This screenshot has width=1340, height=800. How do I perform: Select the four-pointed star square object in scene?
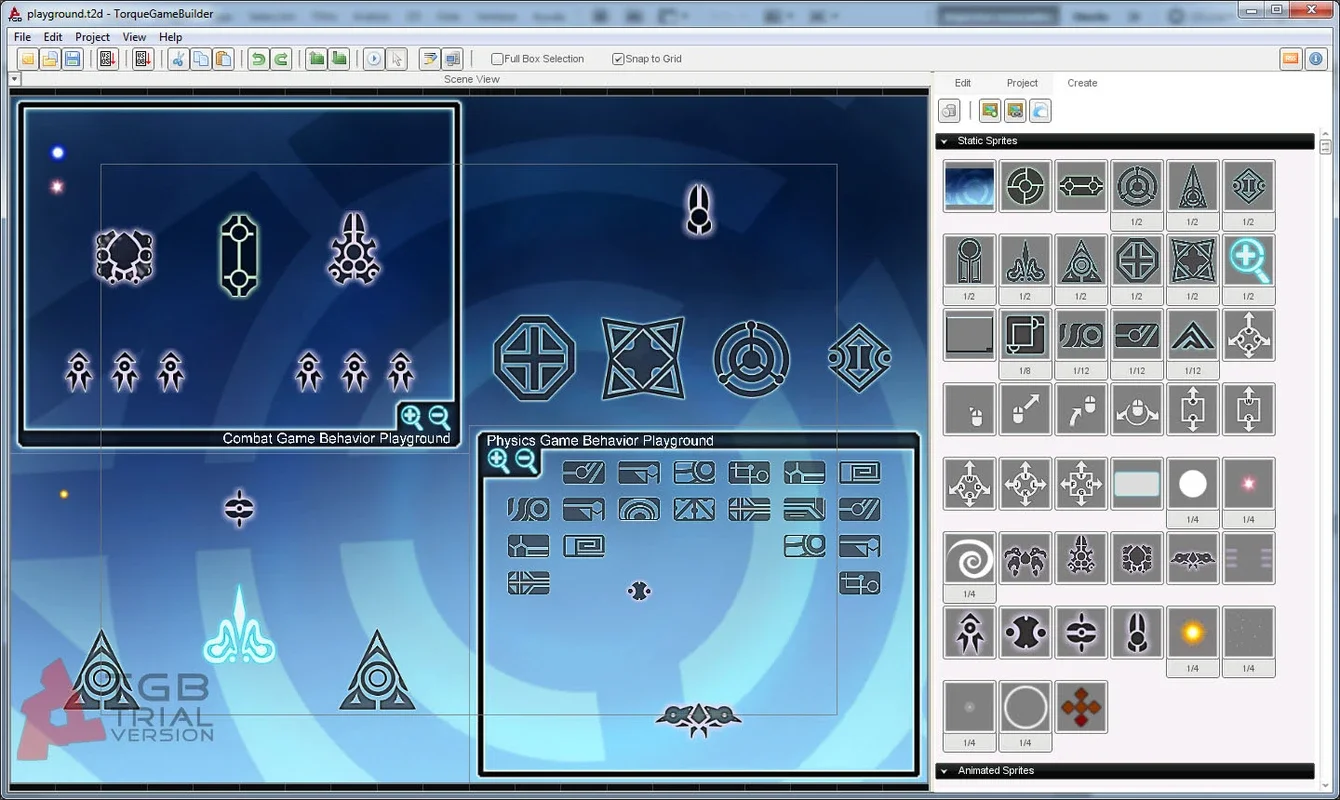tap(643, 358)
